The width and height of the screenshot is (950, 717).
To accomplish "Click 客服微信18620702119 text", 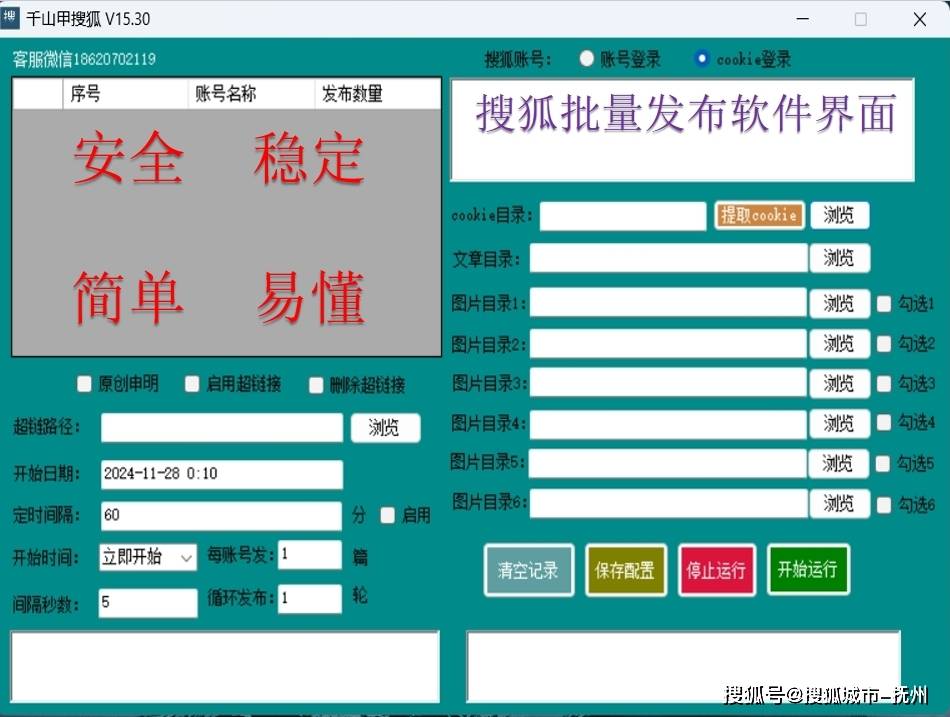I will tap(84, 59).
